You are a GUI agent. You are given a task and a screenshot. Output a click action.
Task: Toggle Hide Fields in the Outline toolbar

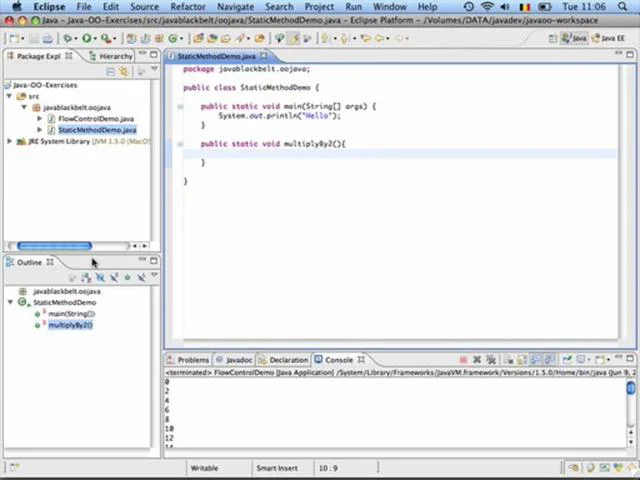click(100, 278)
